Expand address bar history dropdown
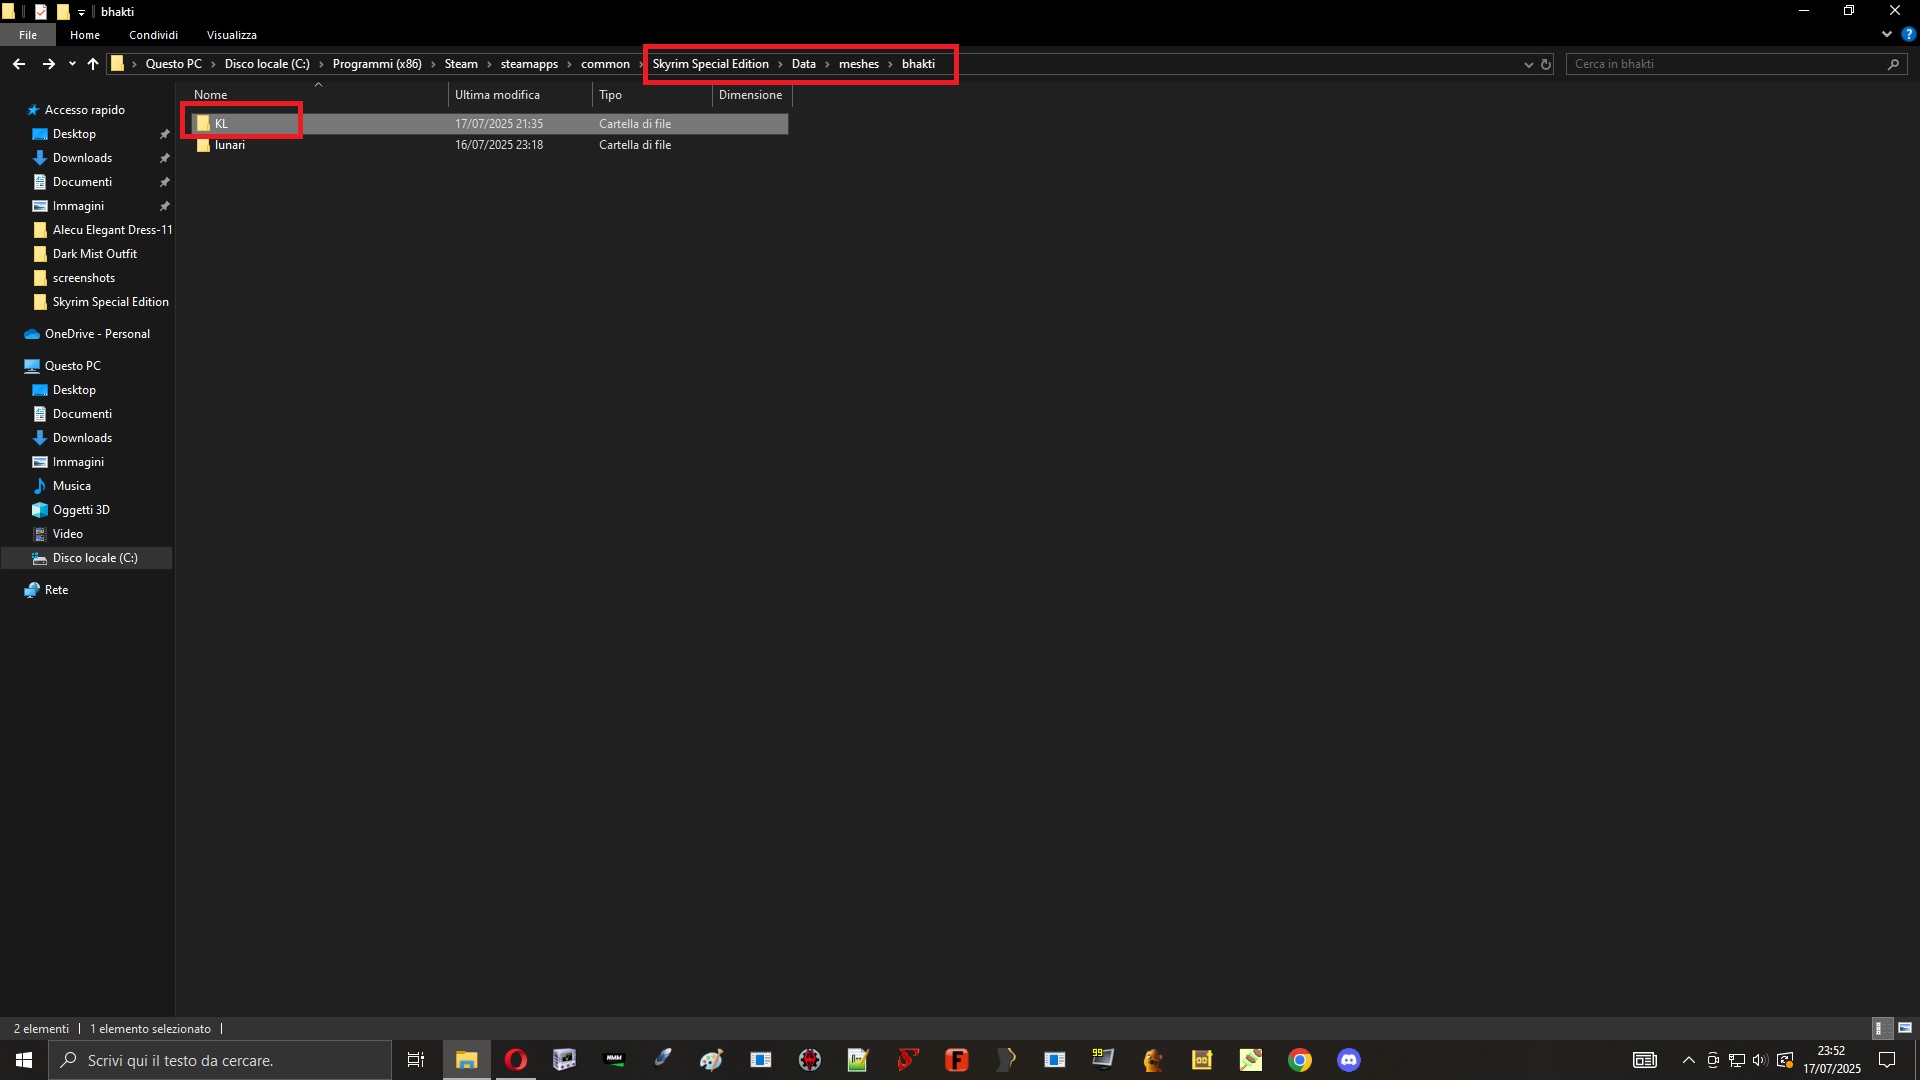1920x1080 pixels. click(1528, 64)
